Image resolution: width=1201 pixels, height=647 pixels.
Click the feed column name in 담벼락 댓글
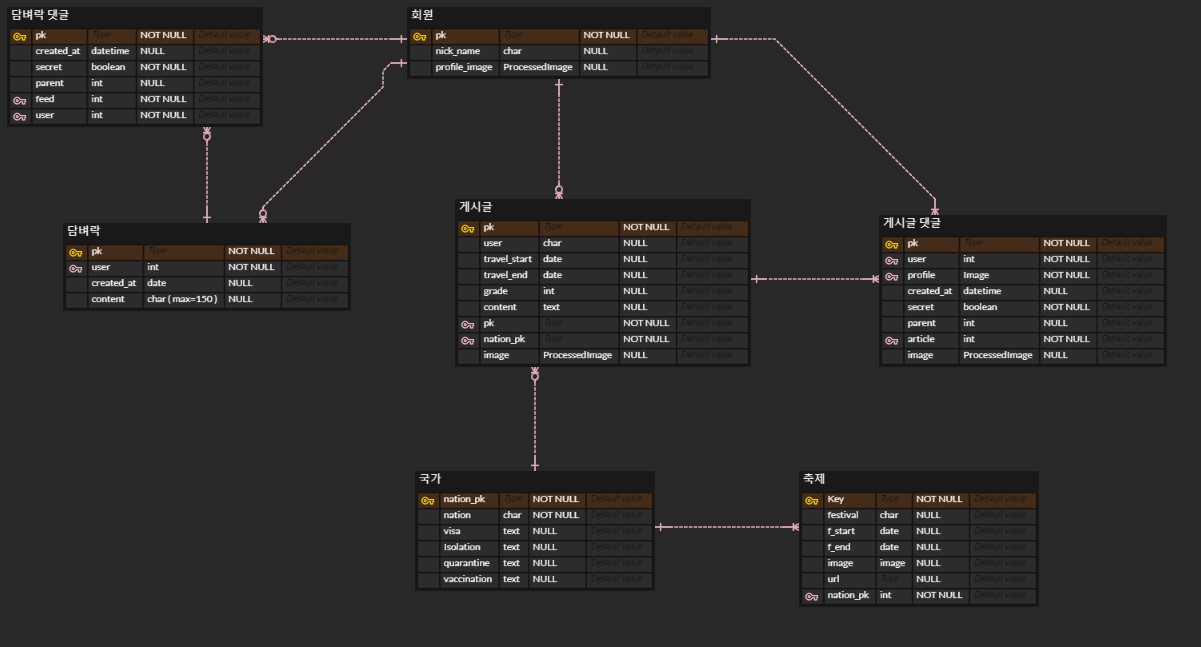click(x=45, y=99)
